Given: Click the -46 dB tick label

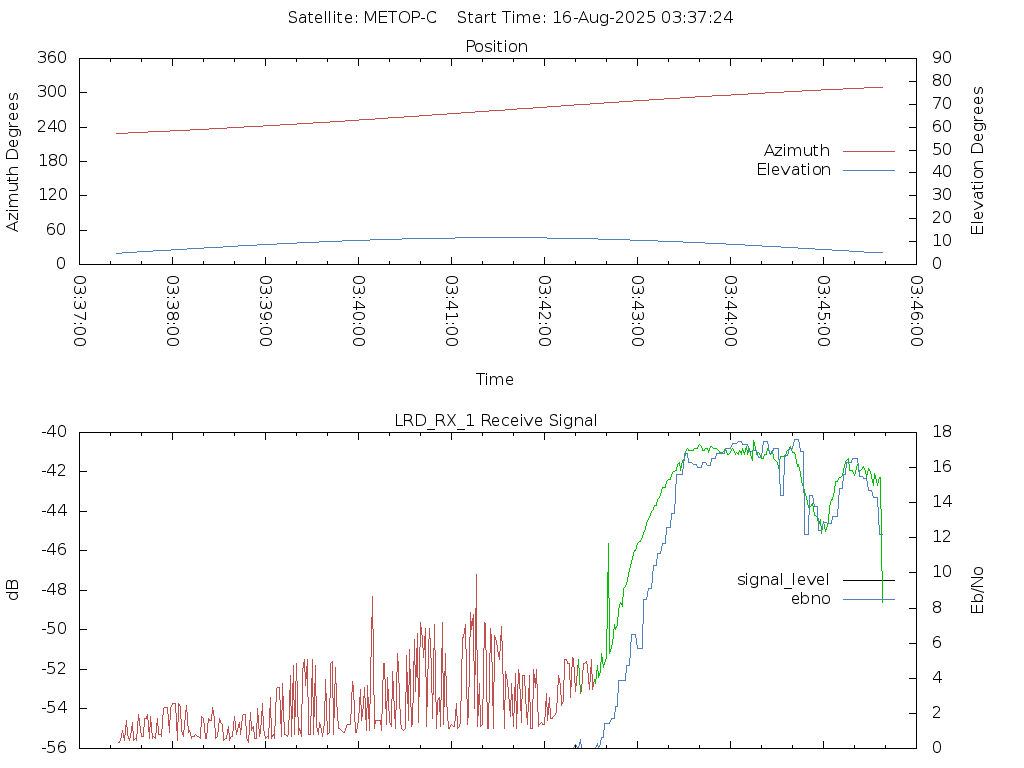Looking at the screenshot, I should 54,550.
